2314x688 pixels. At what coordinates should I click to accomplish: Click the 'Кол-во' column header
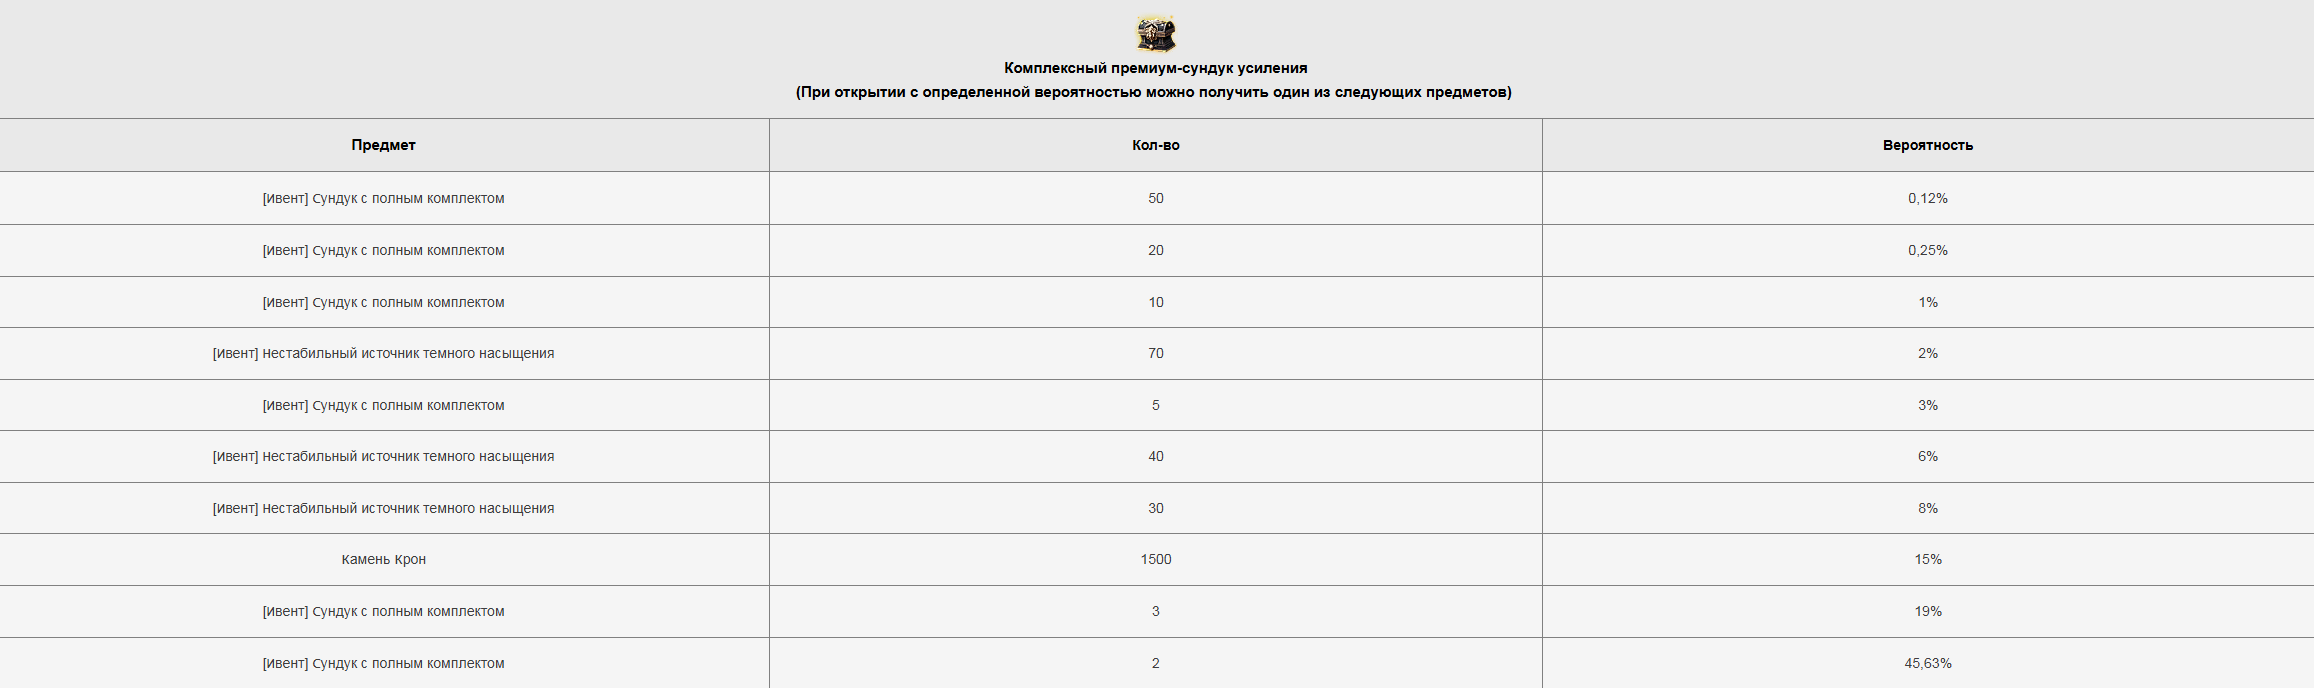pyautogui.click(x=1155, y=145)
